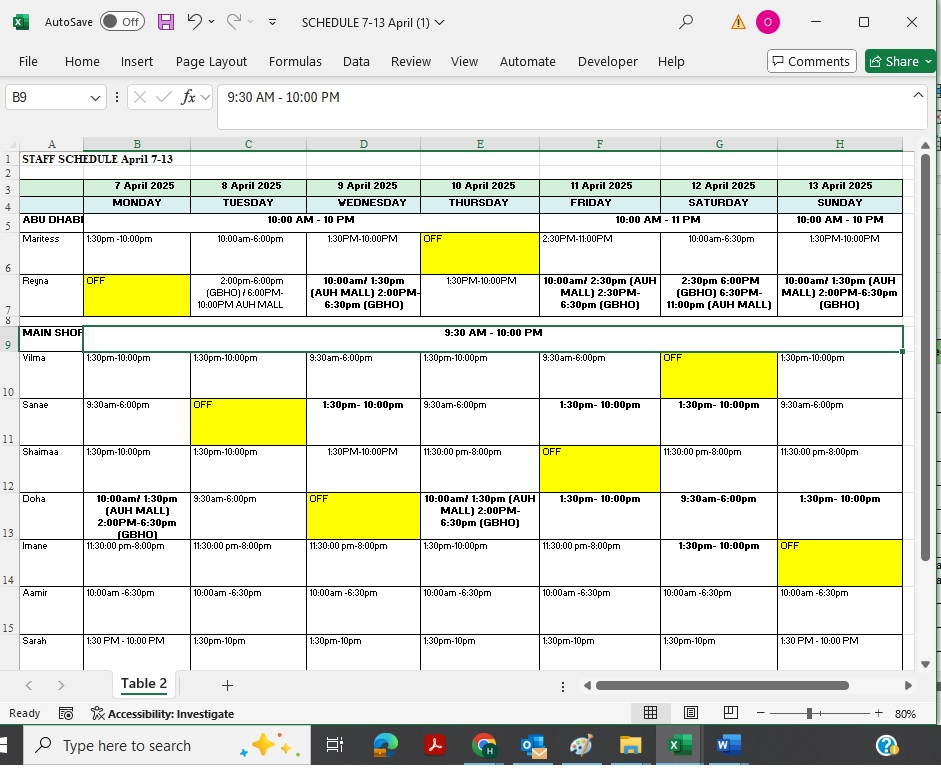Switch to Normal view in status bar
This screenshot has height=769, width=941.
650,713
